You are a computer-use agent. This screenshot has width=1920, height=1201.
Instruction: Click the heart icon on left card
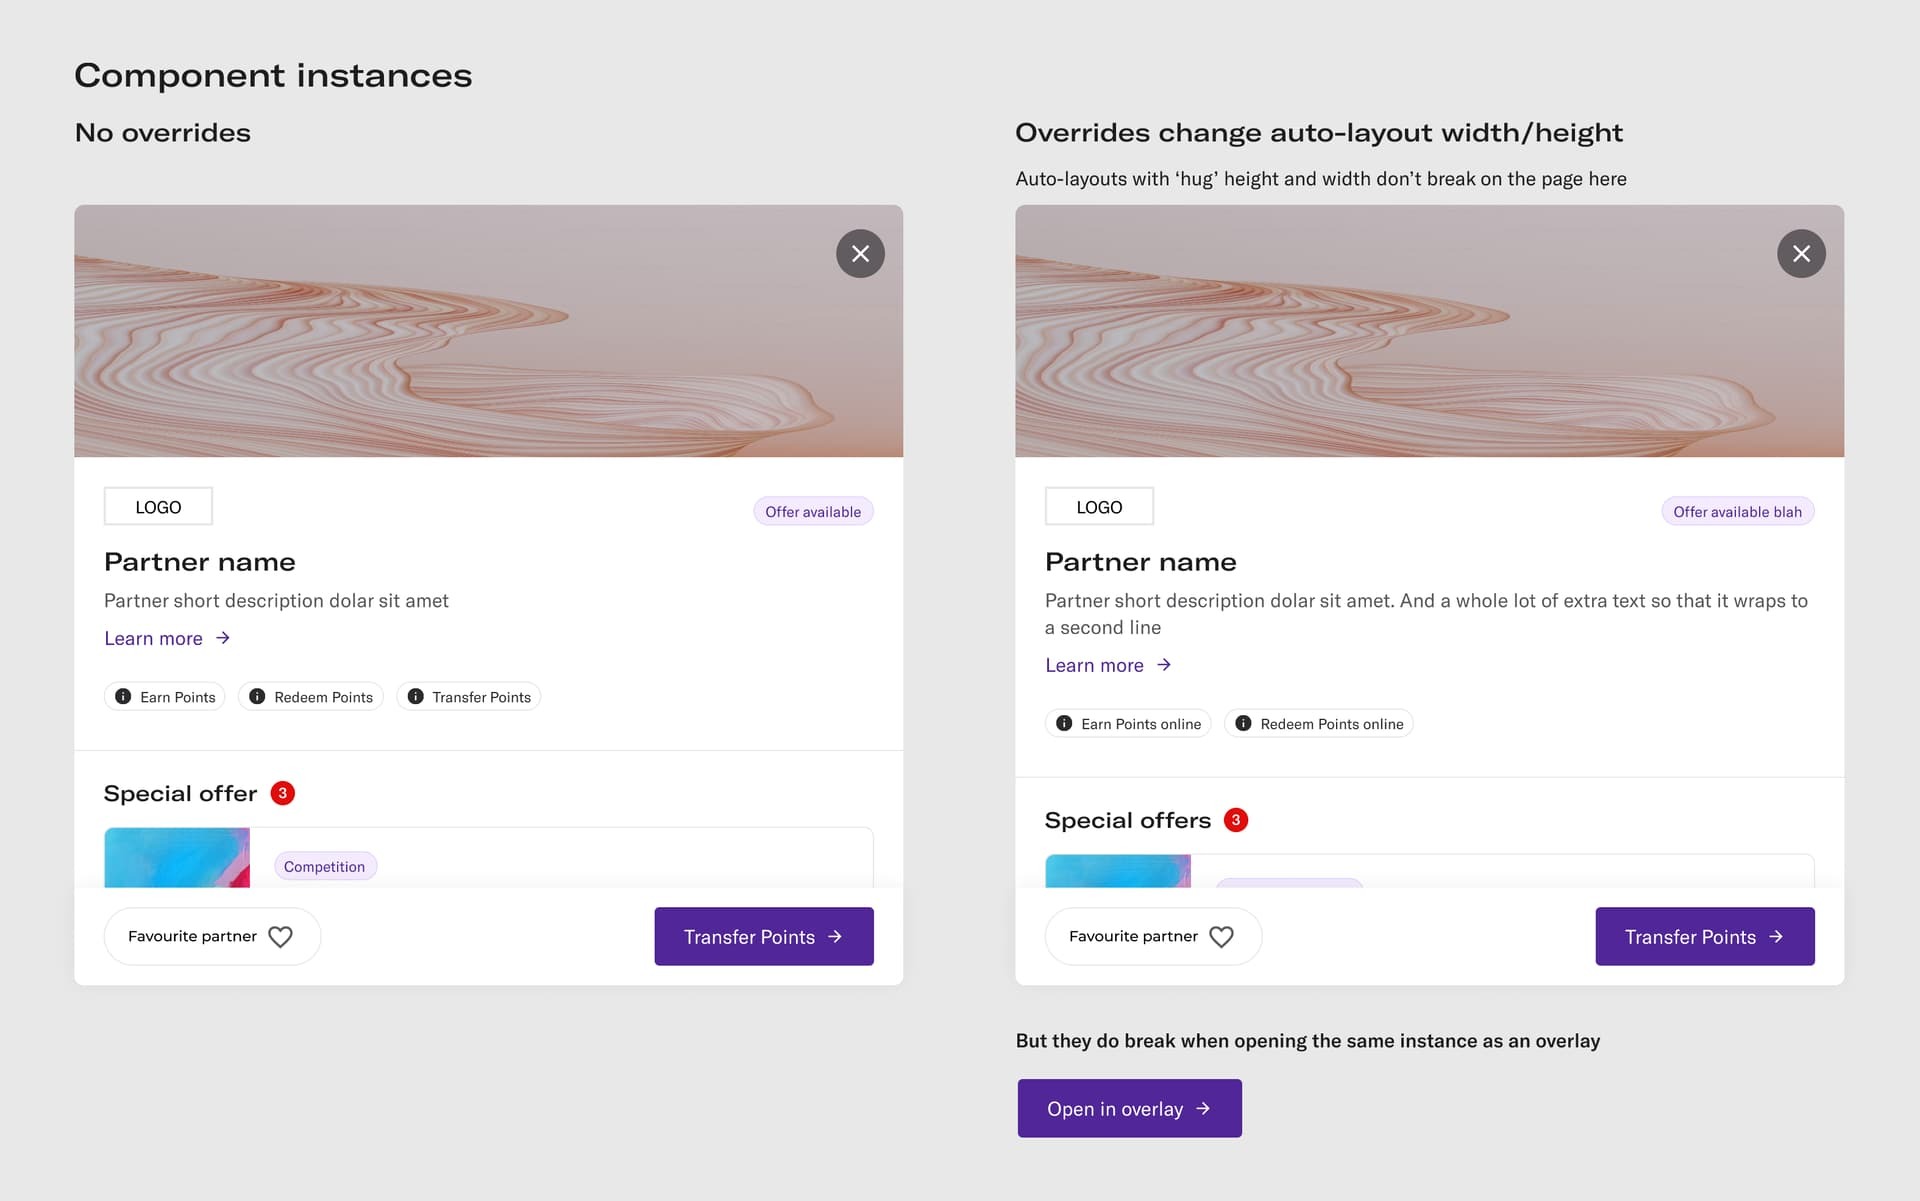[282, 935]
